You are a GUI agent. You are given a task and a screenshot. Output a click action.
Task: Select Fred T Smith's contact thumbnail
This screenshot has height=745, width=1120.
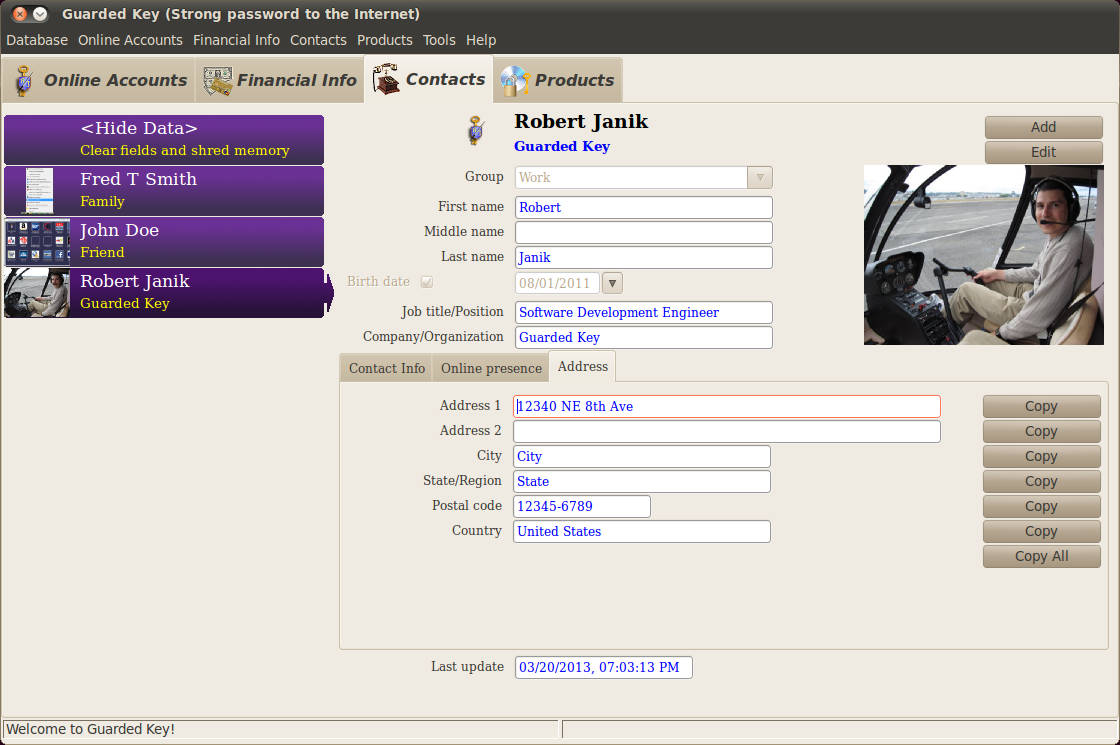[38, 191]
